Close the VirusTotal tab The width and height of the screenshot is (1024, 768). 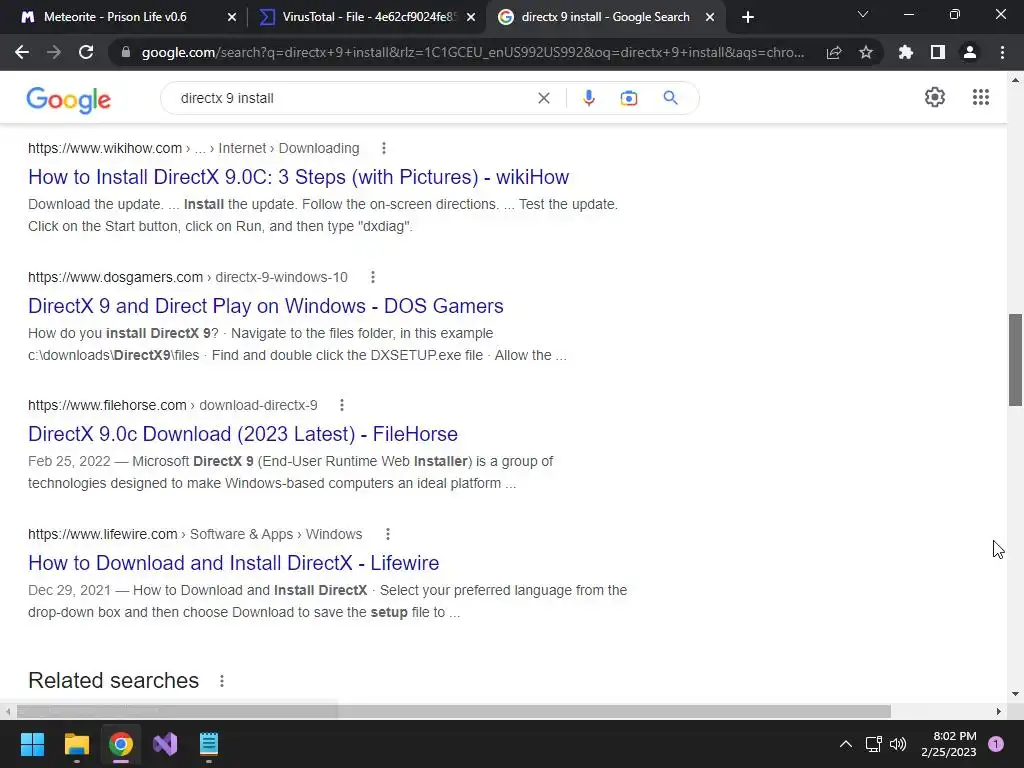[x=471, y=17]
